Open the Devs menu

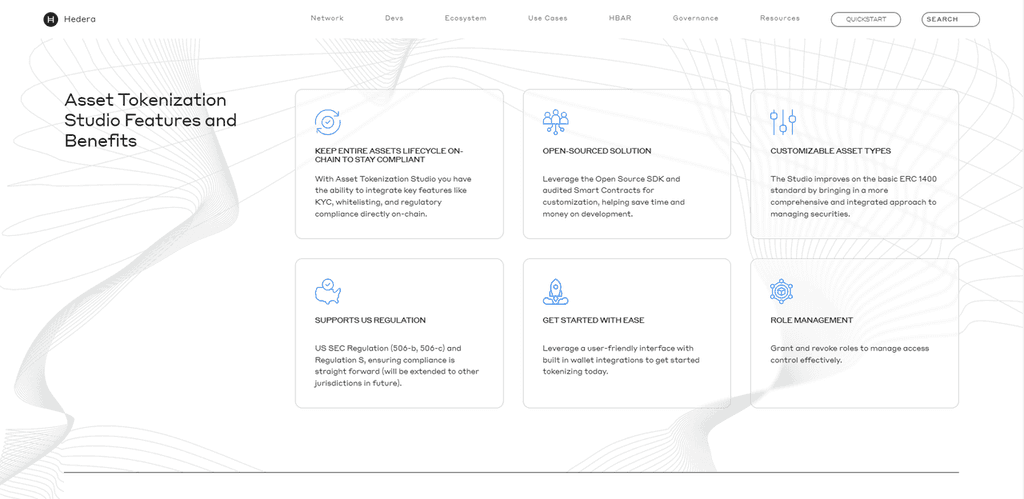pyautogui.click(x=394, y=18)
